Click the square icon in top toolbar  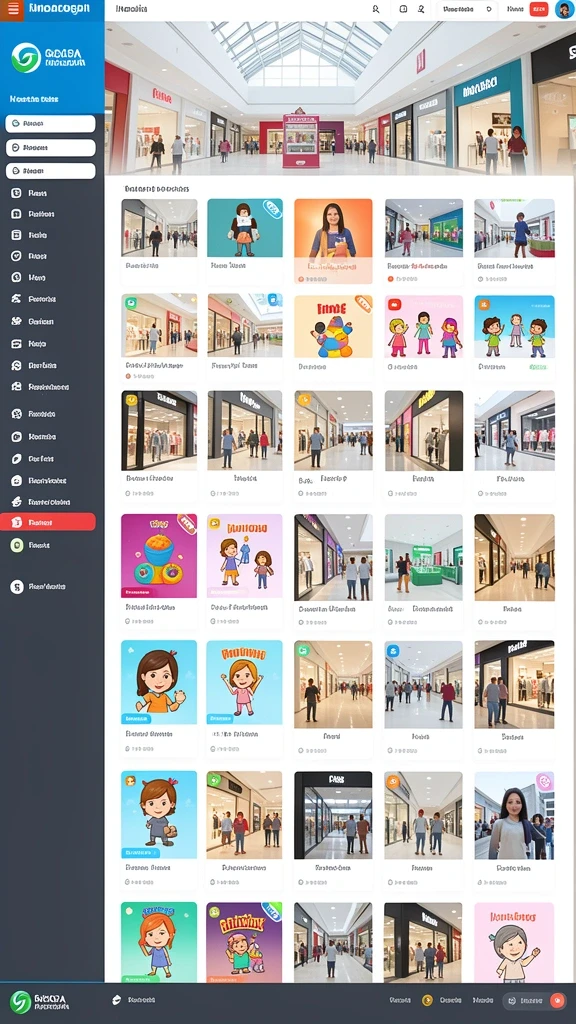(x=403, y=9)
